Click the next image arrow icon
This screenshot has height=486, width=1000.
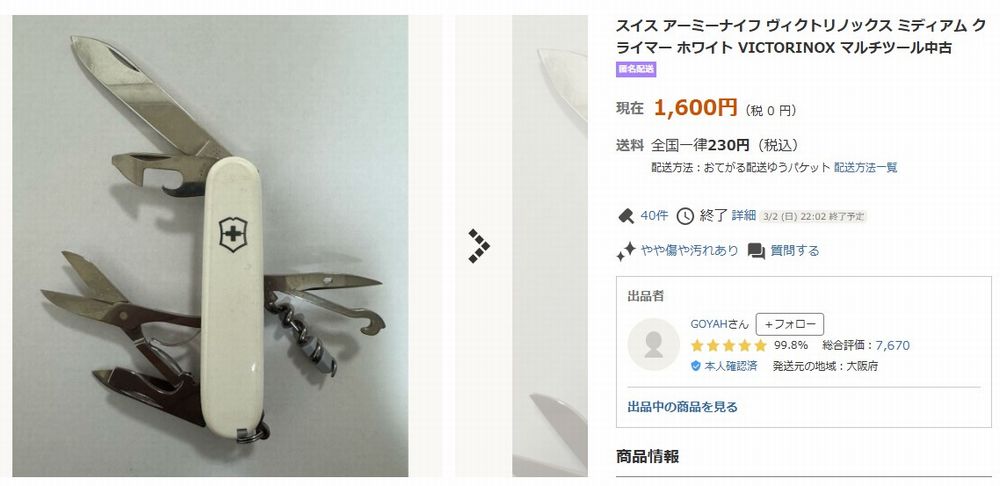tap(479, 246)
